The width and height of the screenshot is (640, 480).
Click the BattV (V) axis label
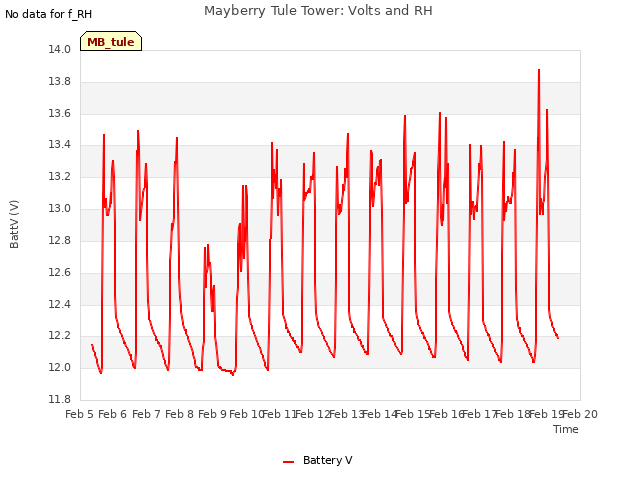[14, 224]
